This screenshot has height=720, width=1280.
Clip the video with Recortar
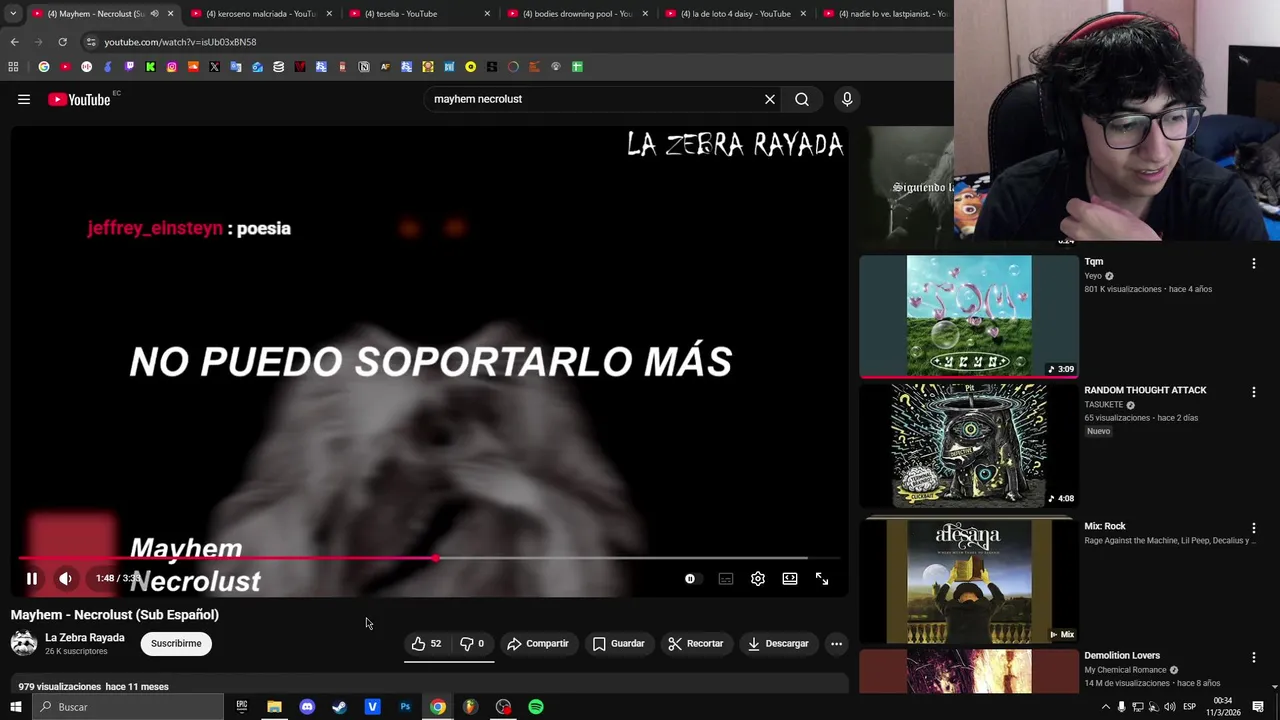695,643
